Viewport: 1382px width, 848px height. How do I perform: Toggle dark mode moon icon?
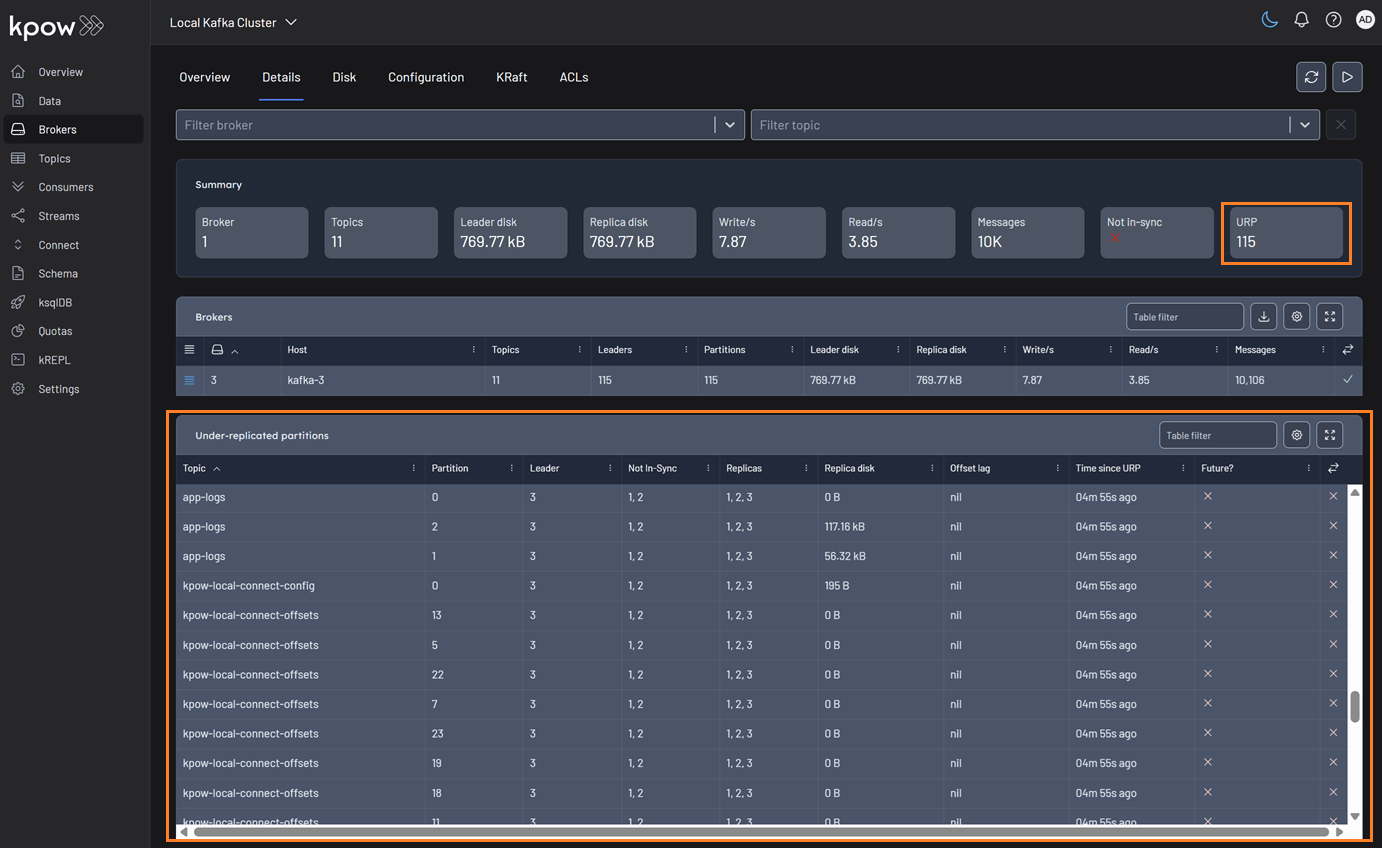pos(1269,20)
